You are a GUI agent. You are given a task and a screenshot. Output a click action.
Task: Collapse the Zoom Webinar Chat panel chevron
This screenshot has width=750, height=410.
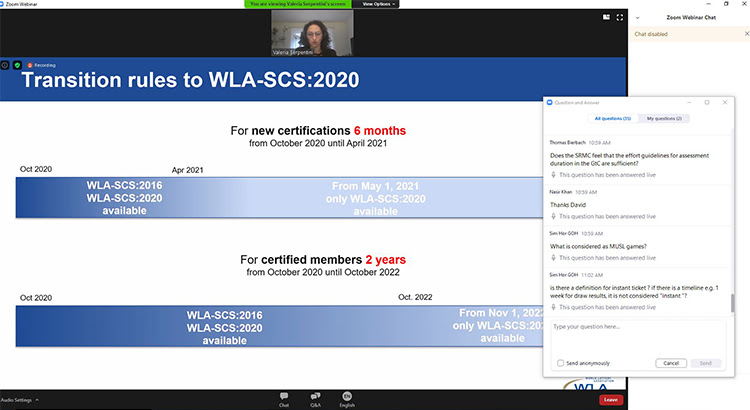pyautogui.click(x=638, y=17)
